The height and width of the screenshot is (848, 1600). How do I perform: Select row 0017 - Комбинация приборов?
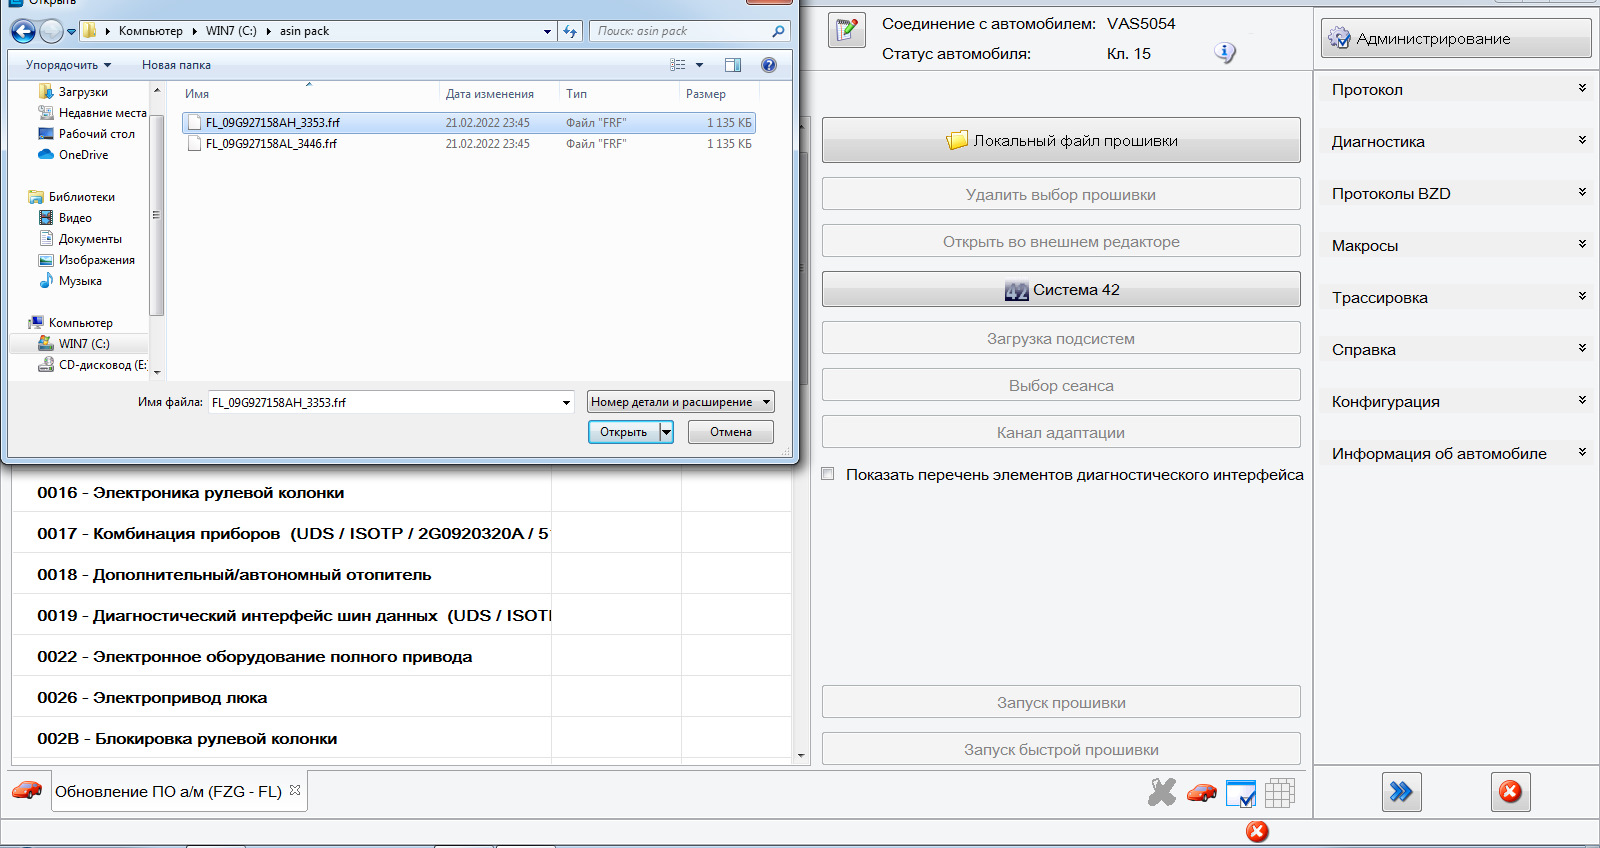coord(401,533)
